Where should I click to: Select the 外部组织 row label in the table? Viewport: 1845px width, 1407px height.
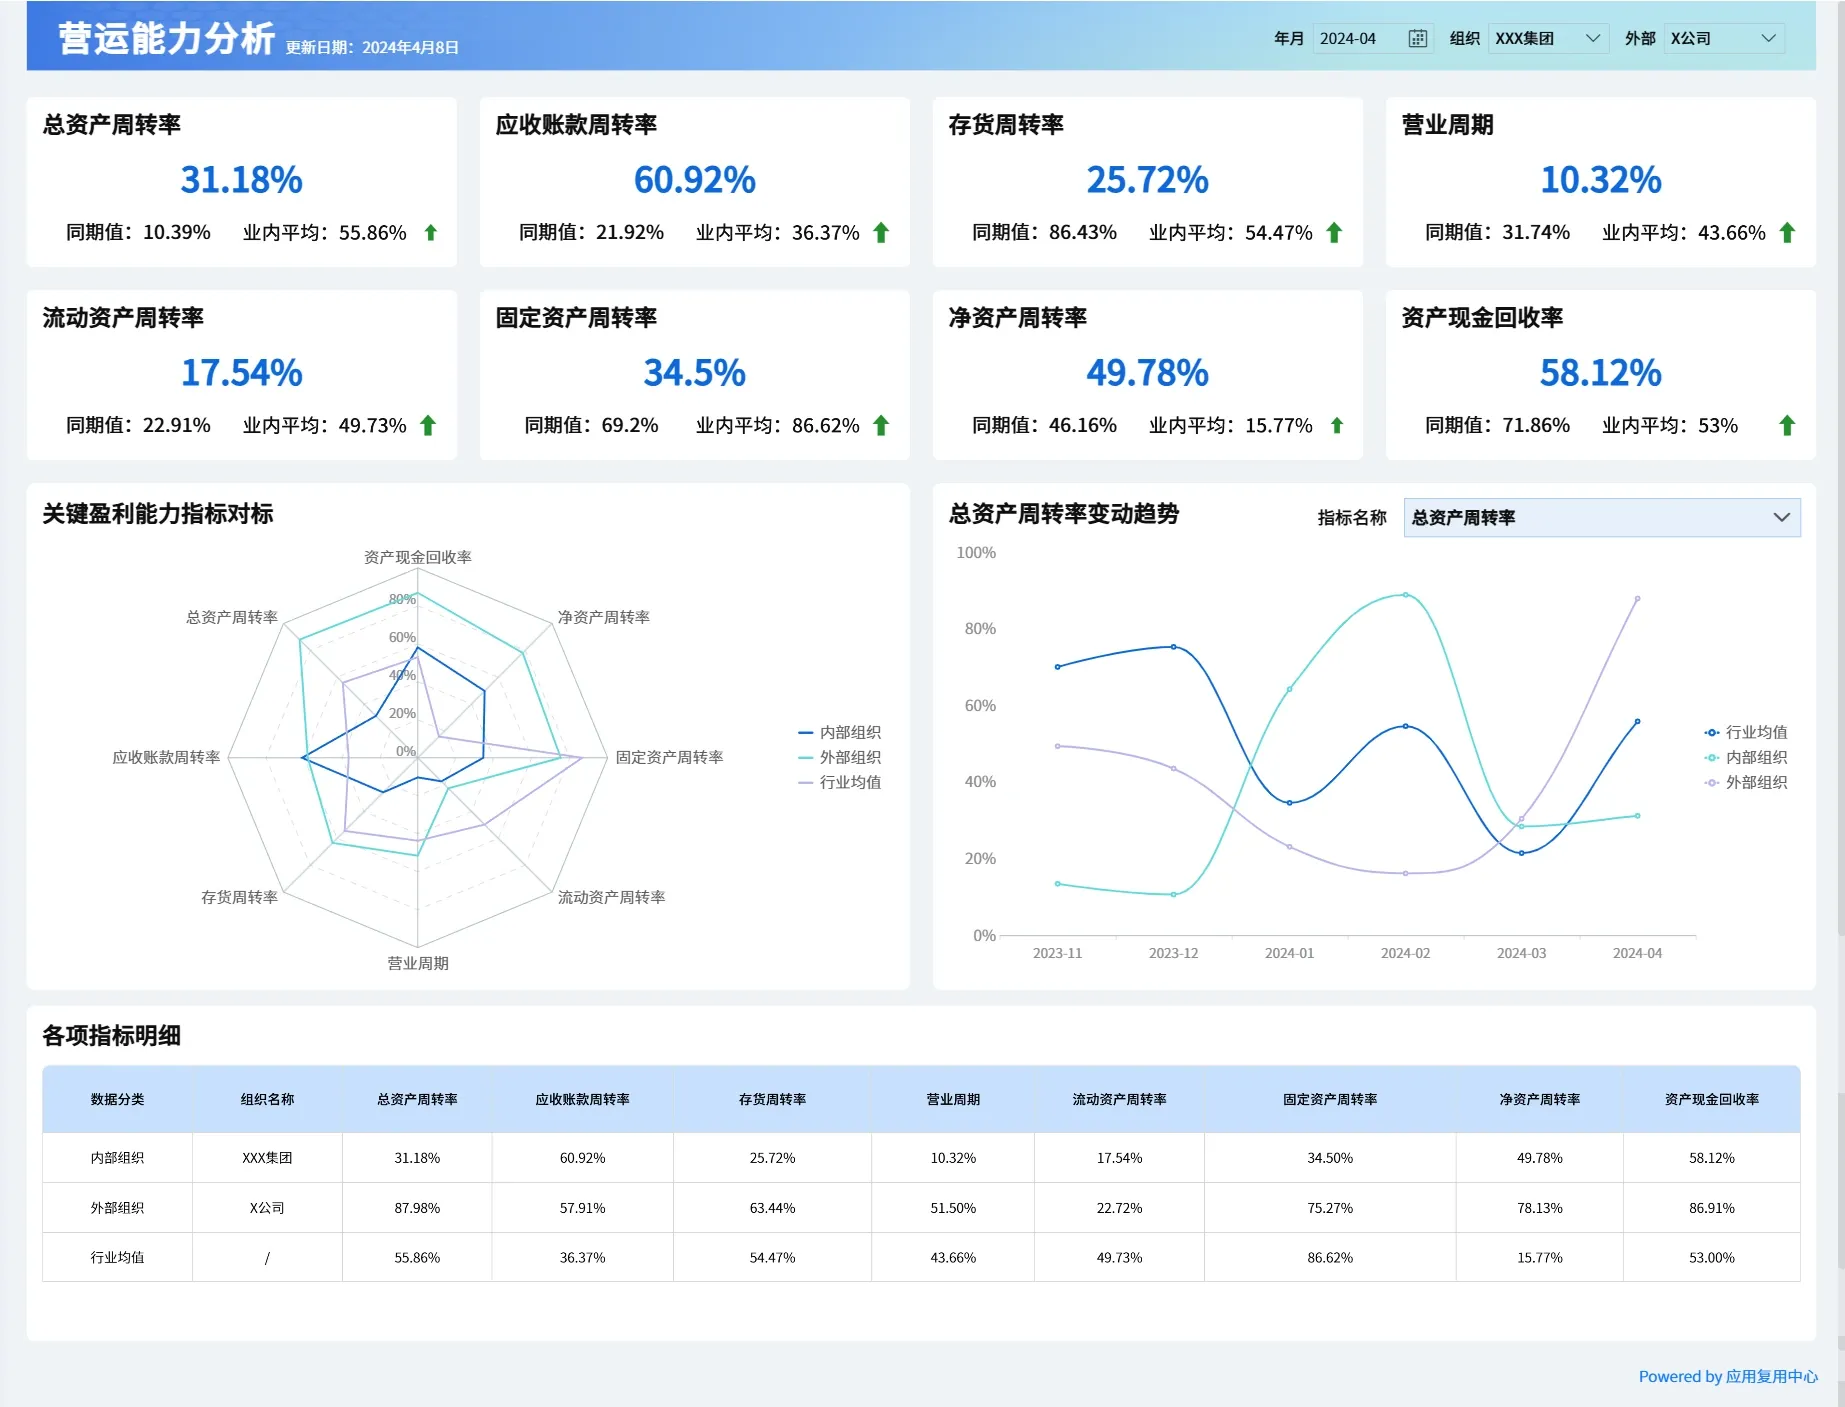[117, 1208]
